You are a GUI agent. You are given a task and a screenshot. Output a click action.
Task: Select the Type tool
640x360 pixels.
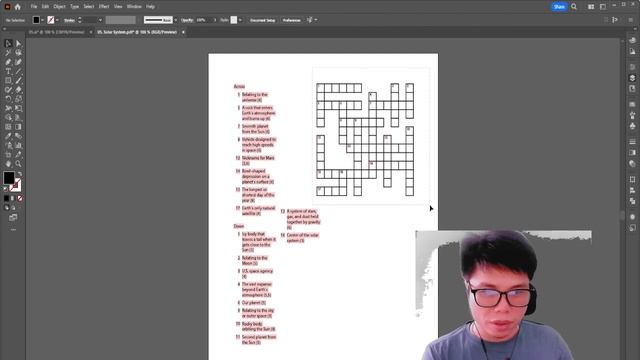point(8,71)
